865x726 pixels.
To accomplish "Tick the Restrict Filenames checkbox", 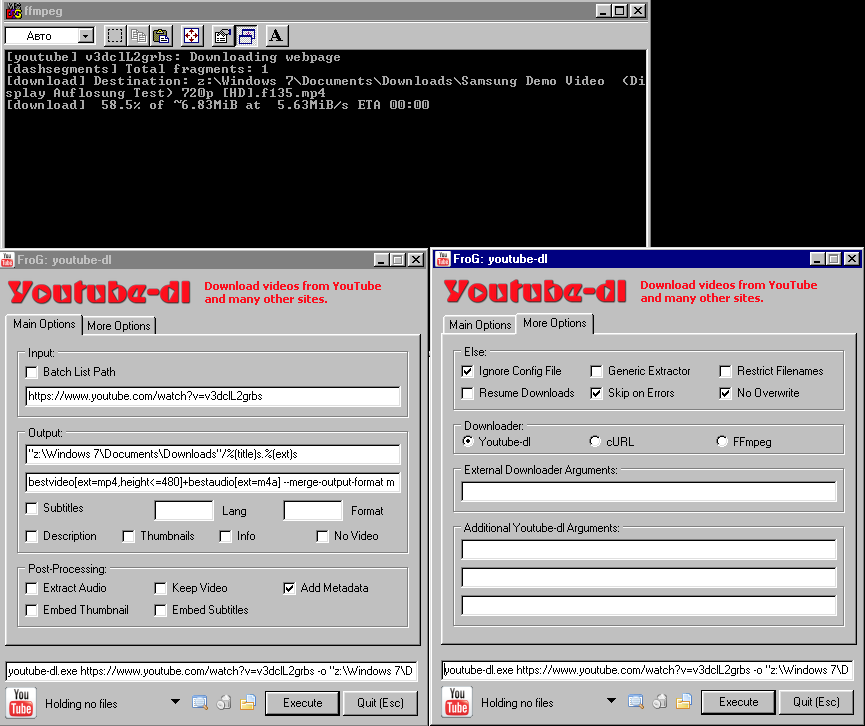I will coord(725,371).
